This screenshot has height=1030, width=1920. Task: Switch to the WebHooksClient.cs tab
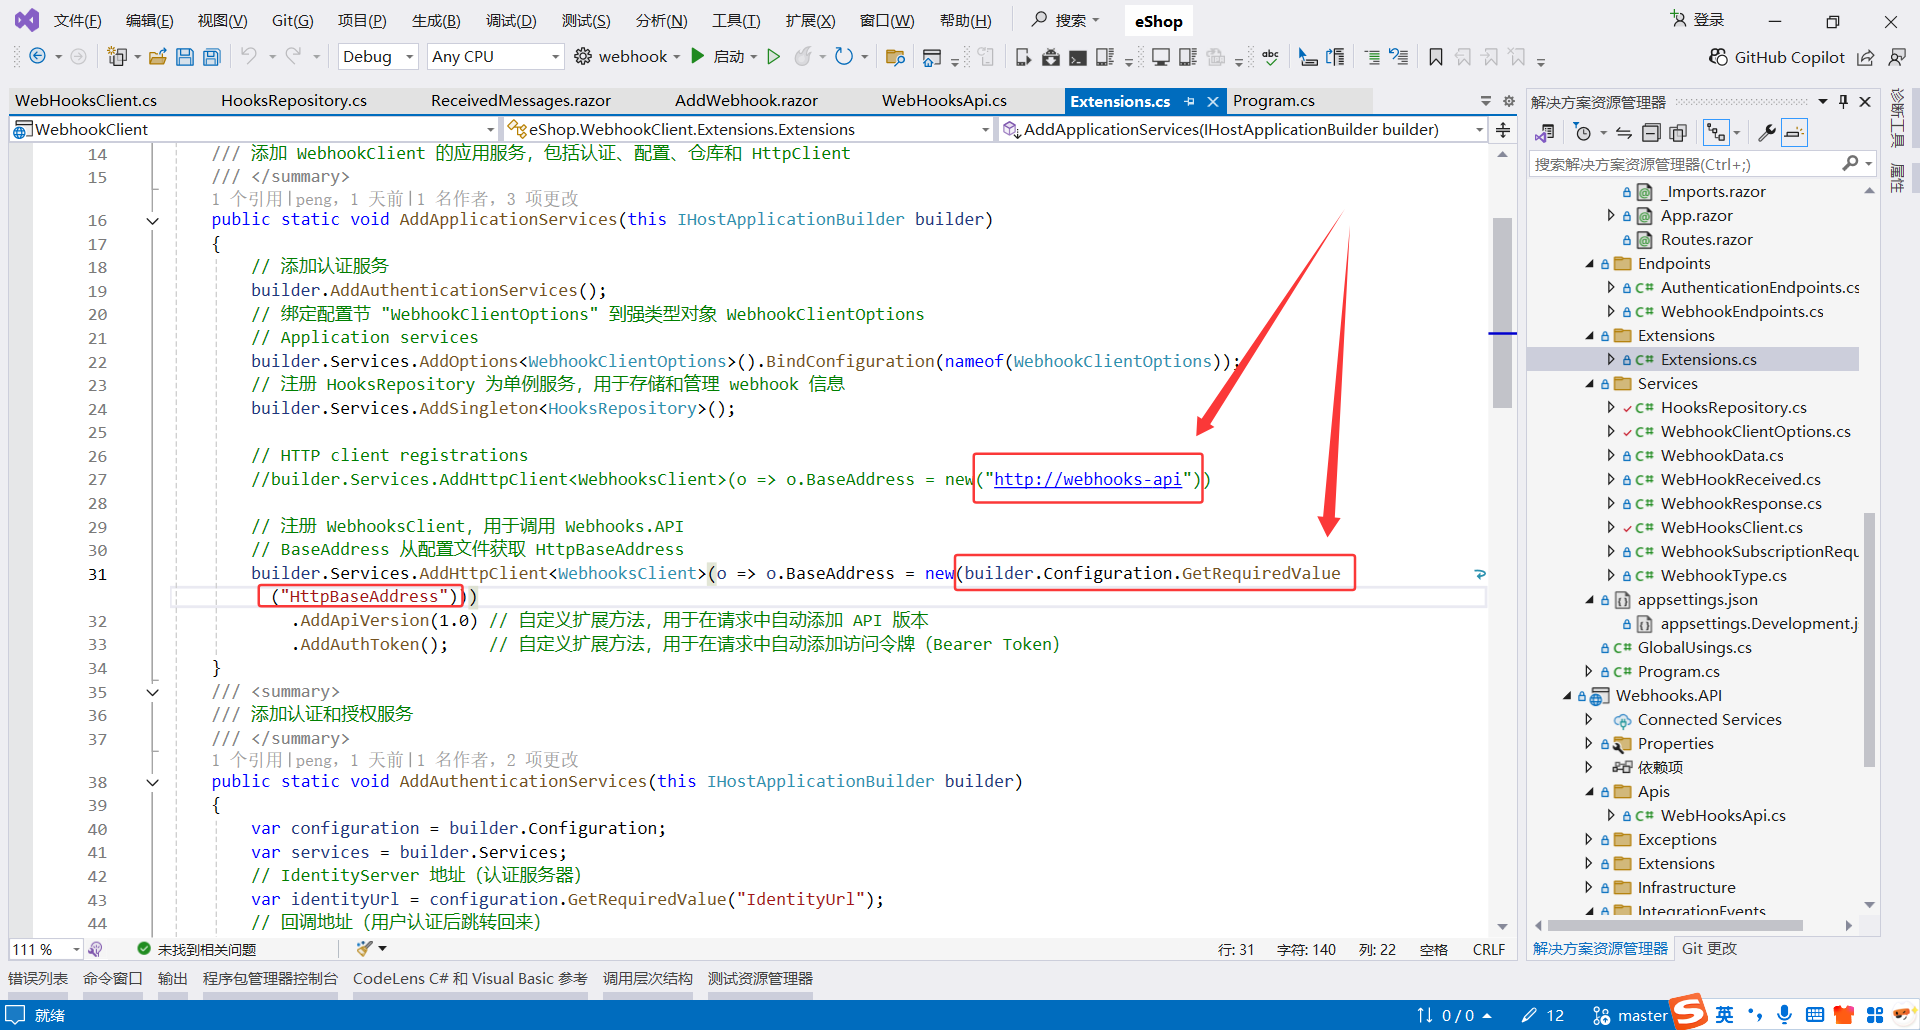pyautogui.click(x=86, y=101)
